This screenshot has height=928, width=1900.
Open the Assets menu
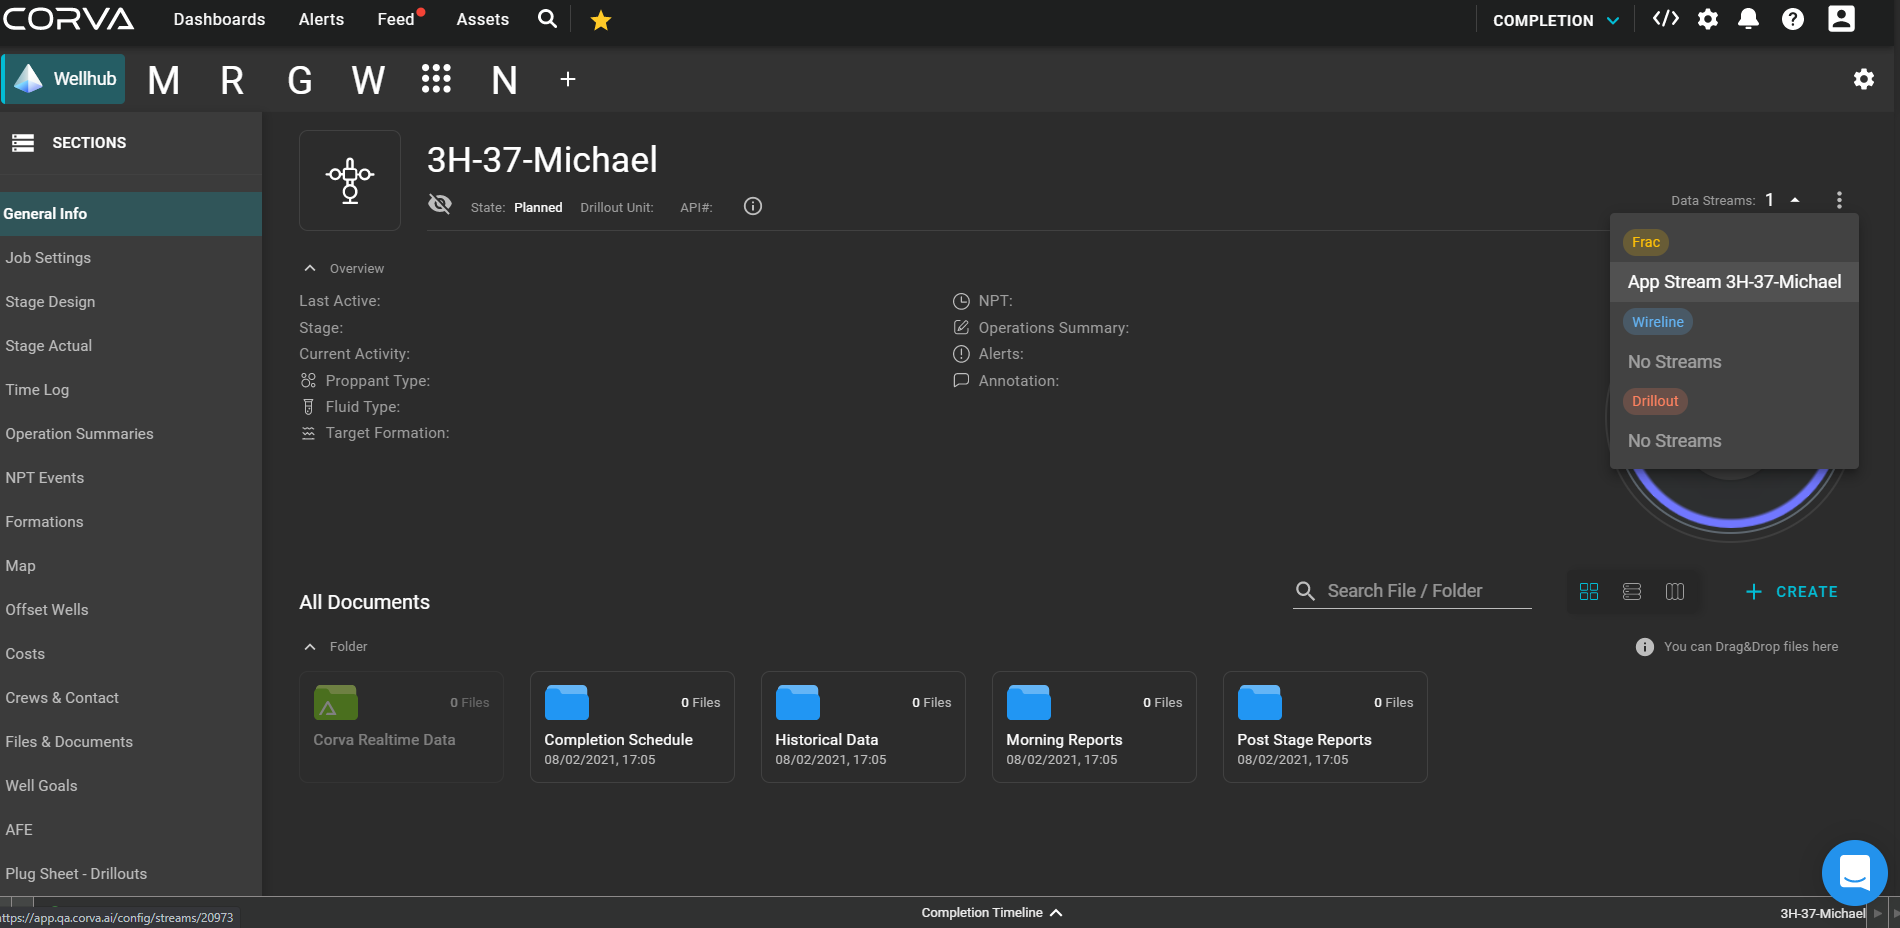click(482, 19)
